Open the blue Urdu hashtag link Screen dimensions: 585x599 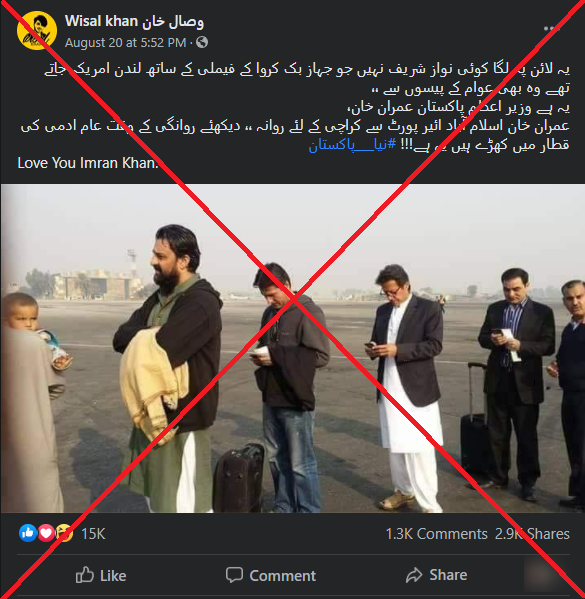click(352, 145)
